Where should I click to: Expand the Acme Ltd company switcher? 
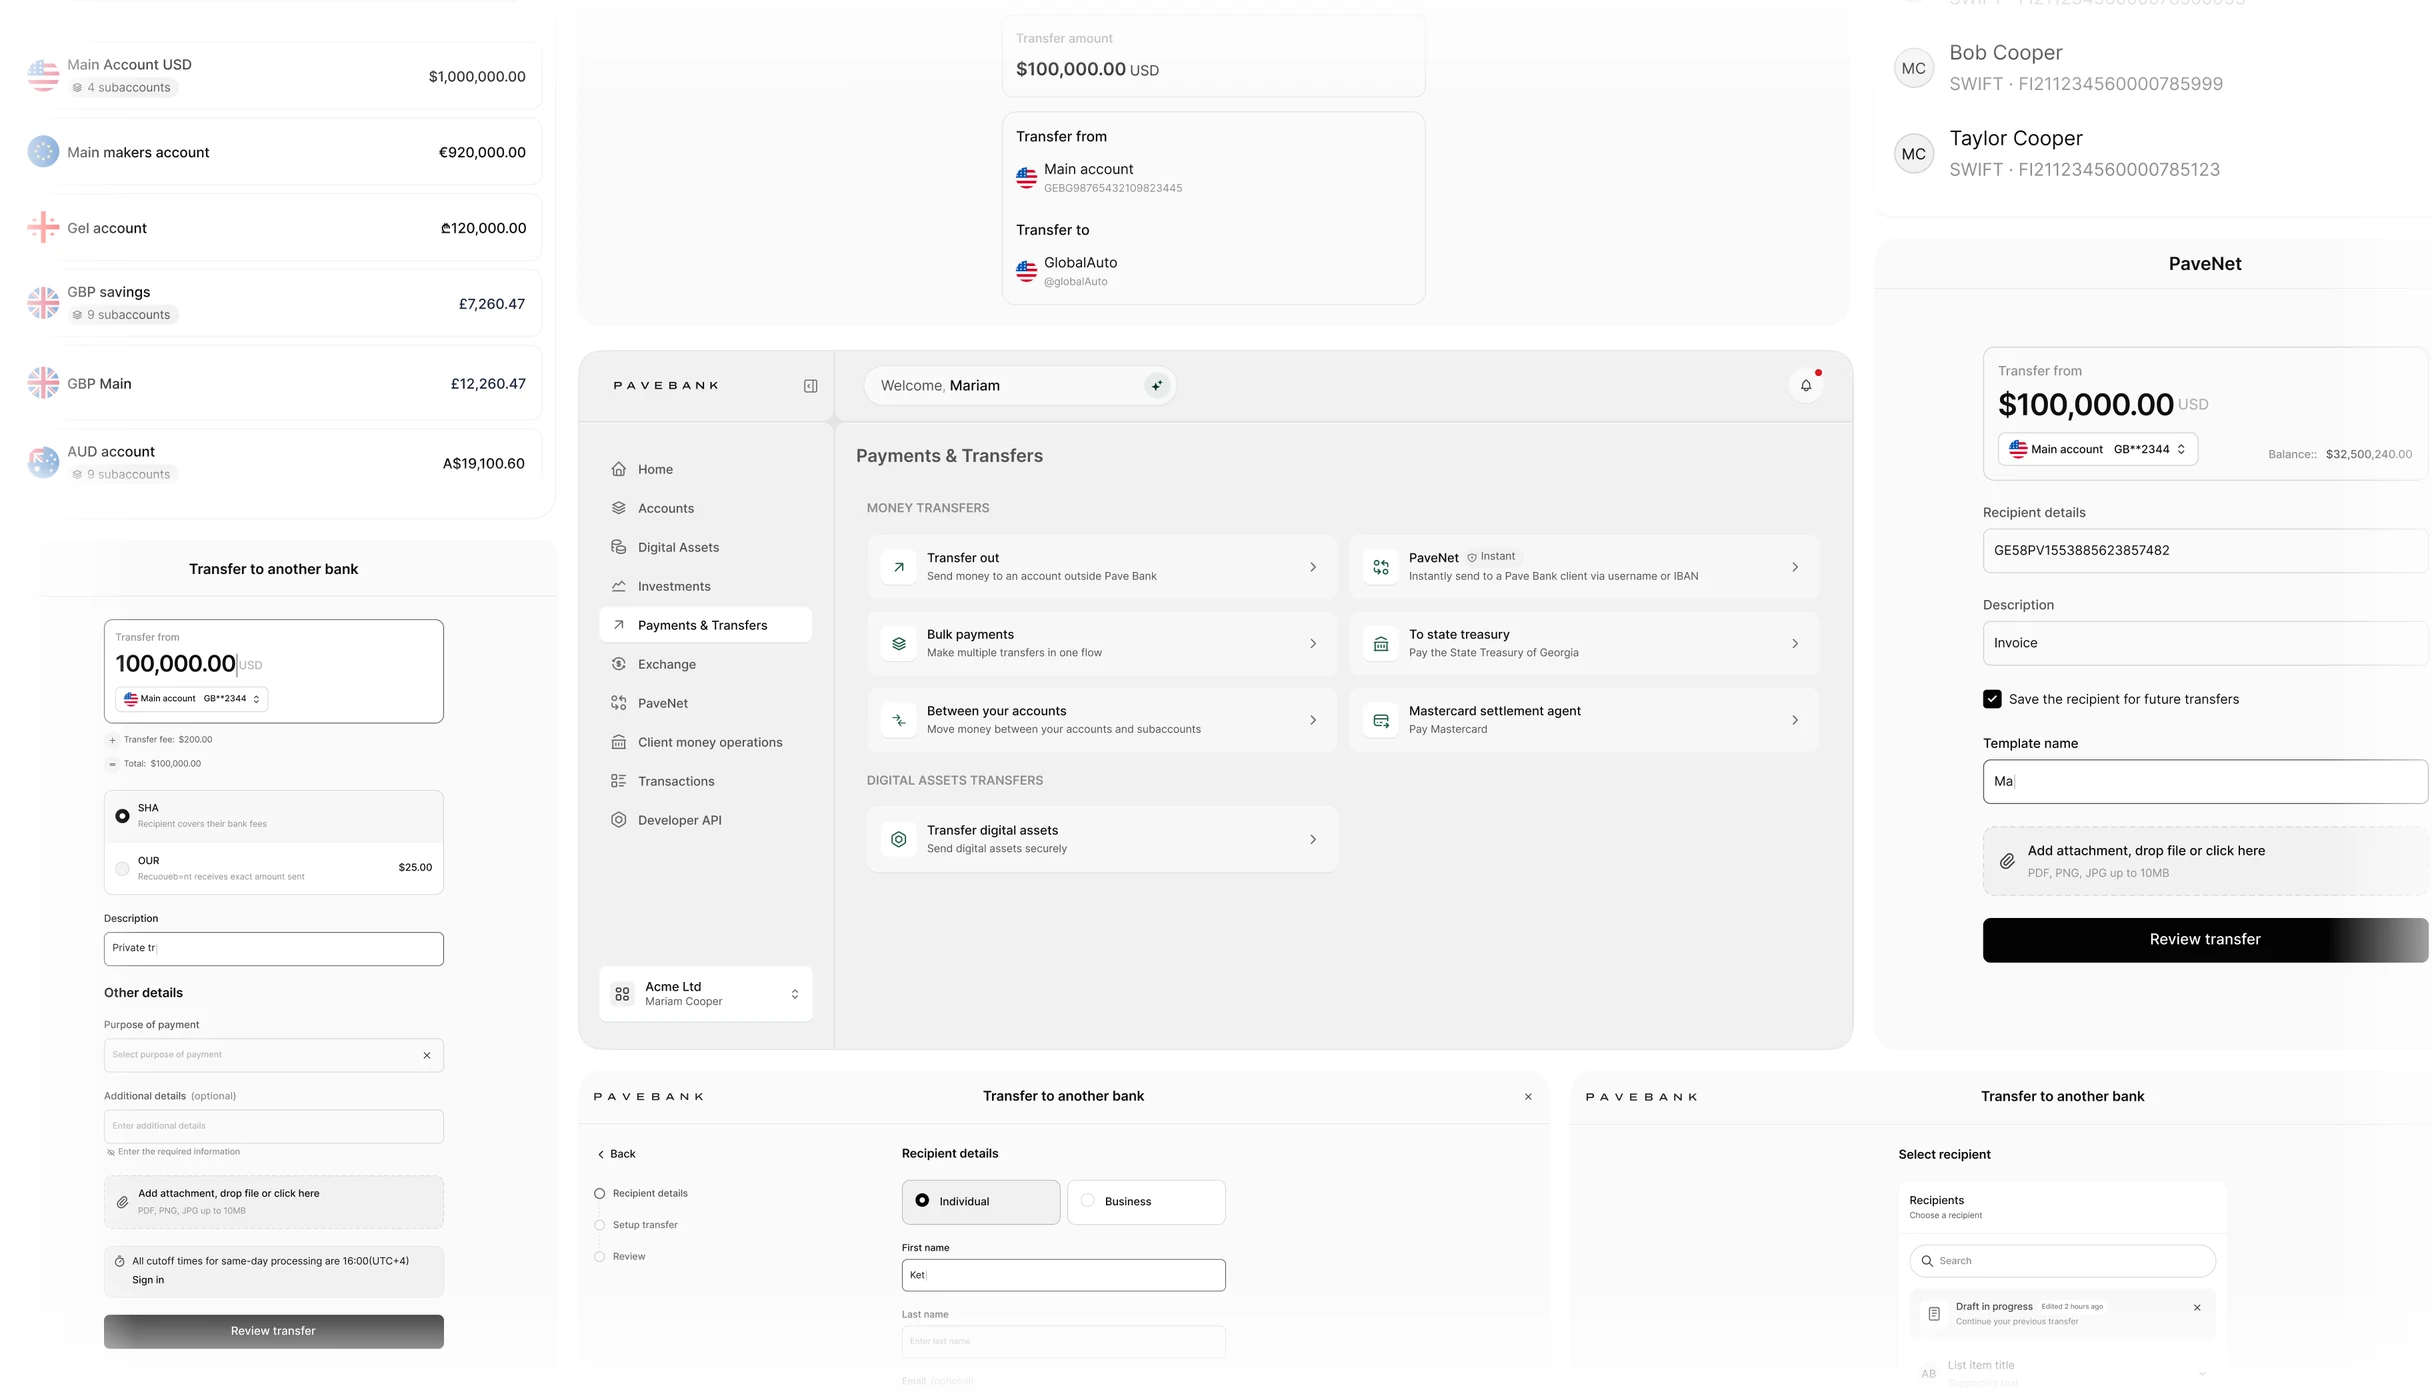705,994
